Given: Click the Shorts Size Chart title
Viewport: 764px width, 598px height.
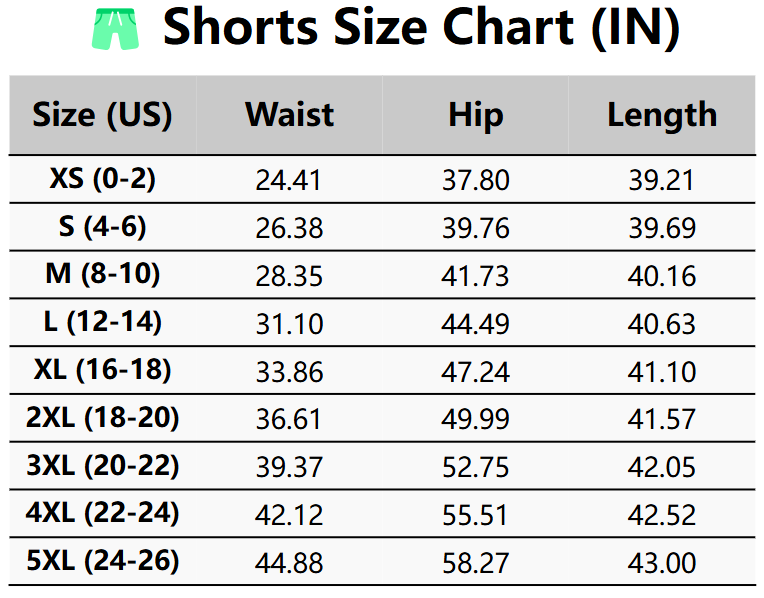Looking at the screenshot, I should (421, 28).
